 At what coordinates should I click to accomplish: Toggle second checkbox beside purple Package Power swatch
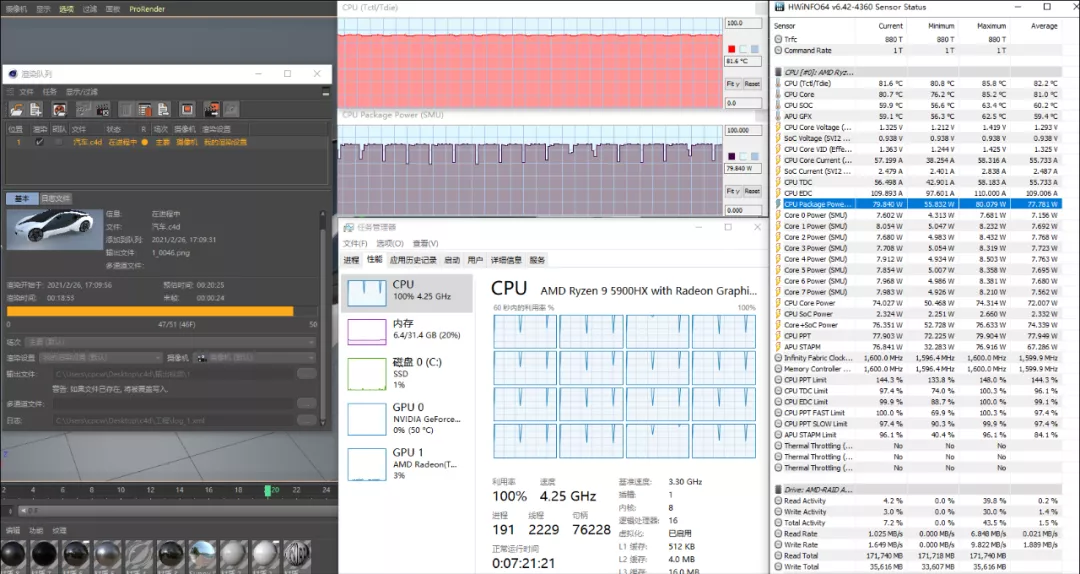[x=755, y=156]
